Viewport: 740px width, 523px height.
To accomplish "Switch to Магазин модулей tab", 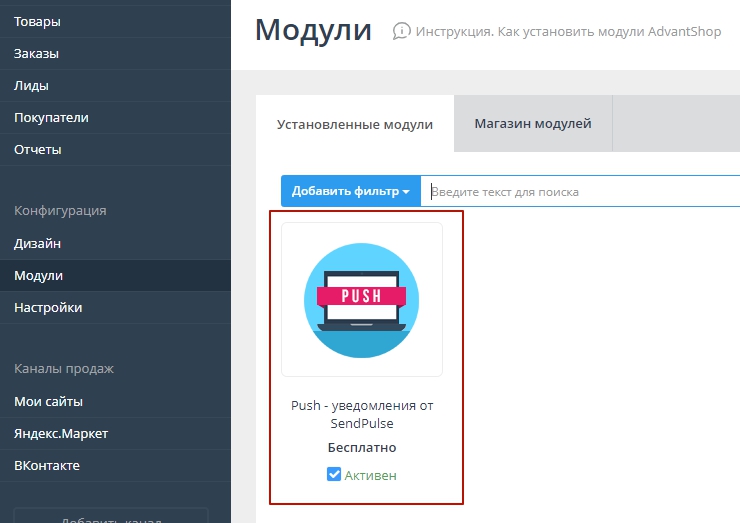I will pyautogui.click(x=532, y=124).
